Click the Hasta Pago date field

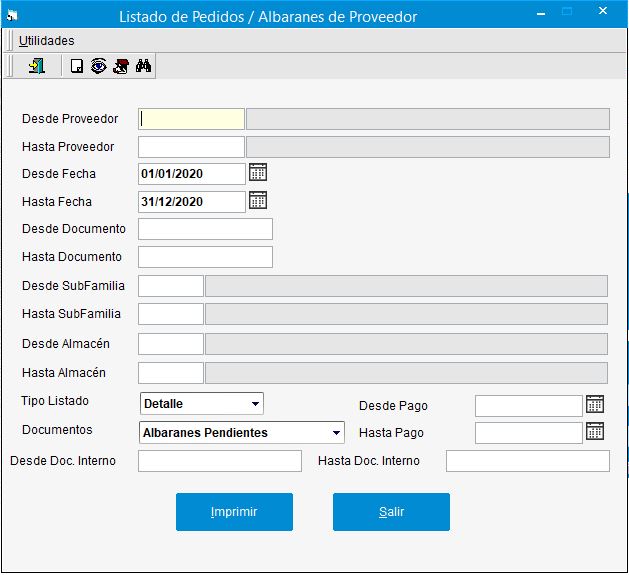(x=529, y=433)
